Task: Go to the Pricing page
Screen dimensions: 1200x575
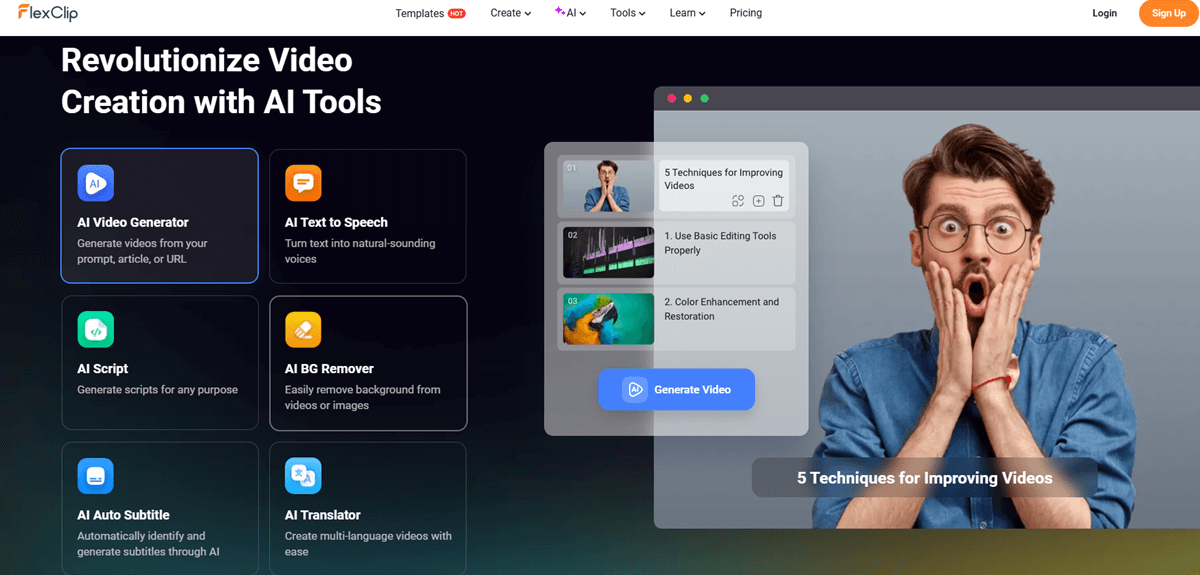Action: point(746,13)
